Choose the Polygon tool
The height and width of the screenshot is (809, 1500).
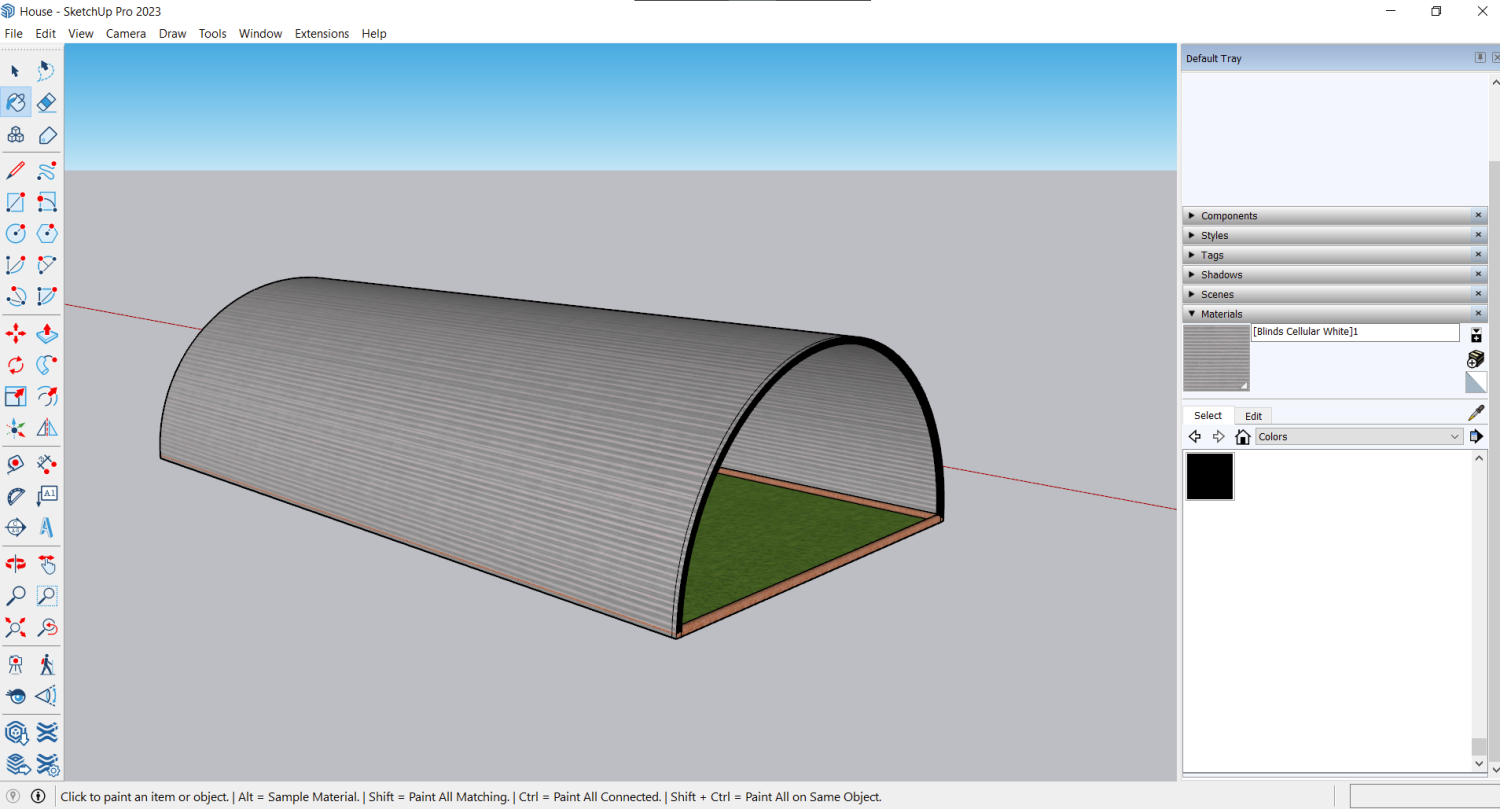pyautogui.click(x=46, y=233)
